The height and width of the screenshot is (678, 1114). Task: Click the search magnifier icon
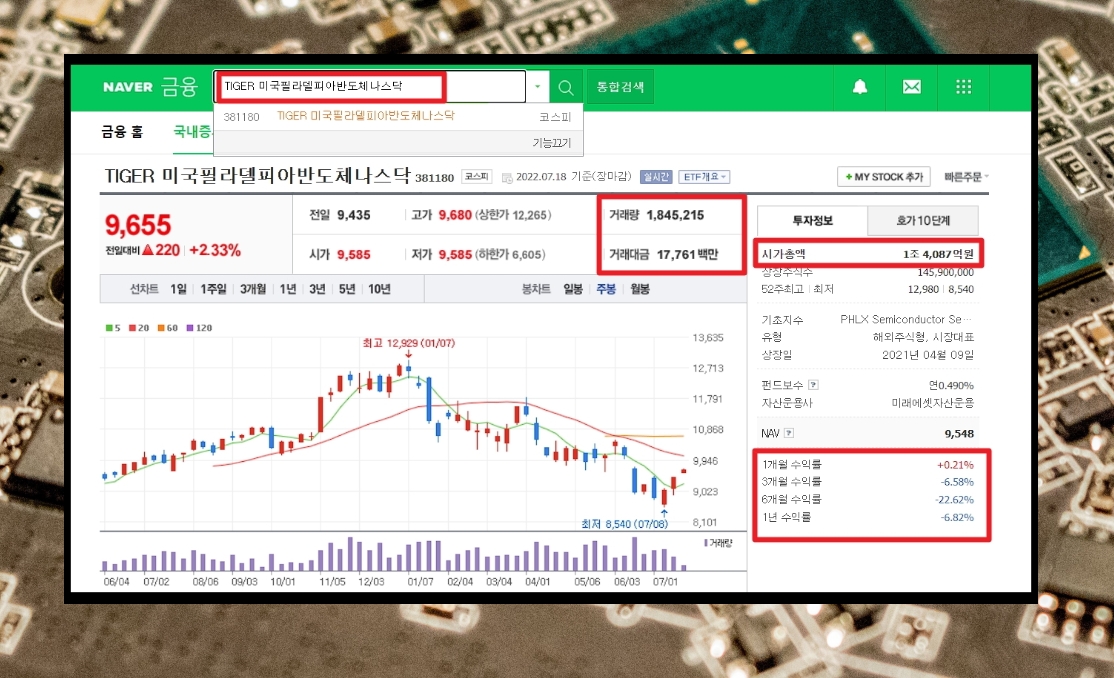566,87
